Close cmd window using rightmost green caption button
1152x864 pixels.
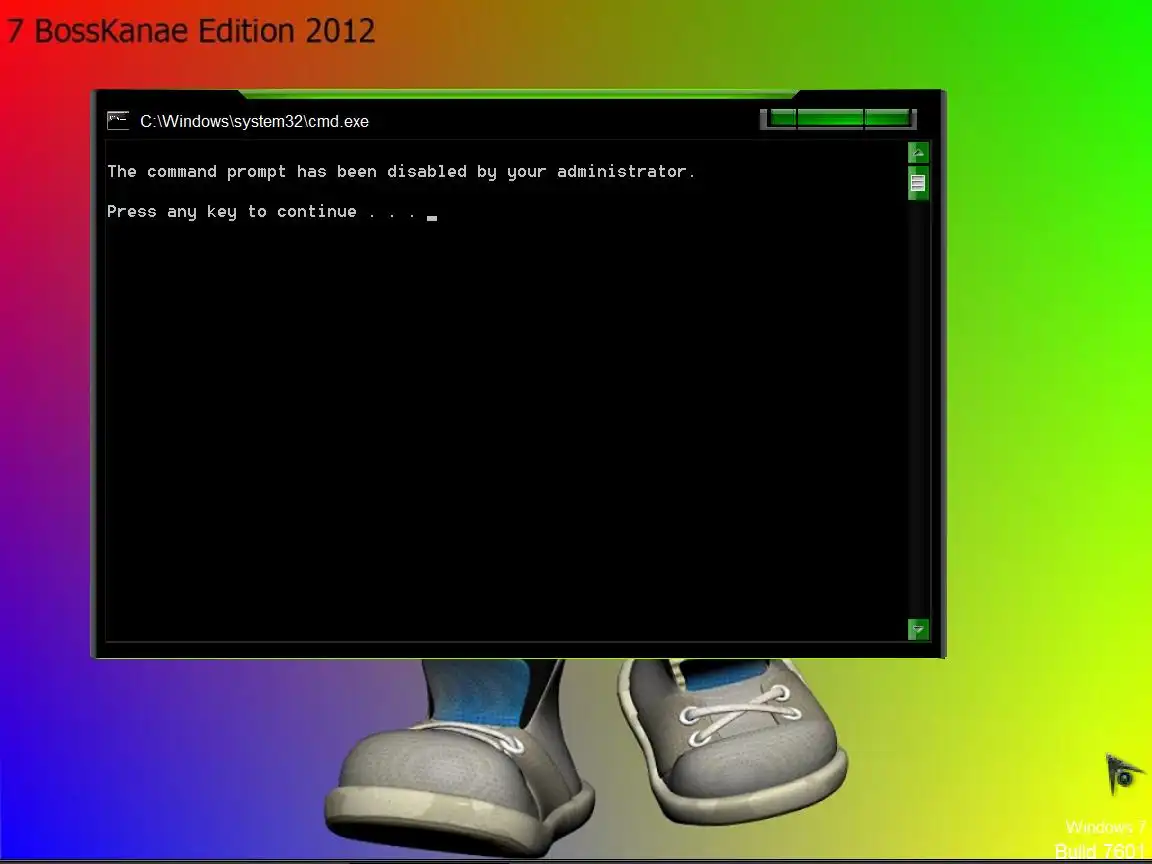click(888, 118)
